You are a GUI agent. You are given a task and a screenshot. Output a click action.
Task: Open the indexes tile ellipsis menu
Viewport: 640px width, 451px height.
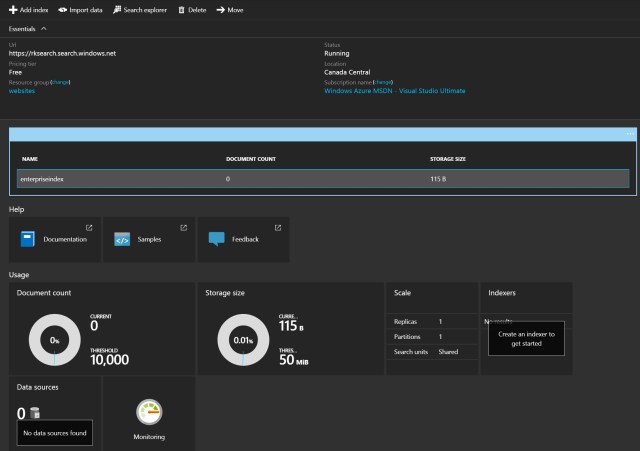[630, 134]
